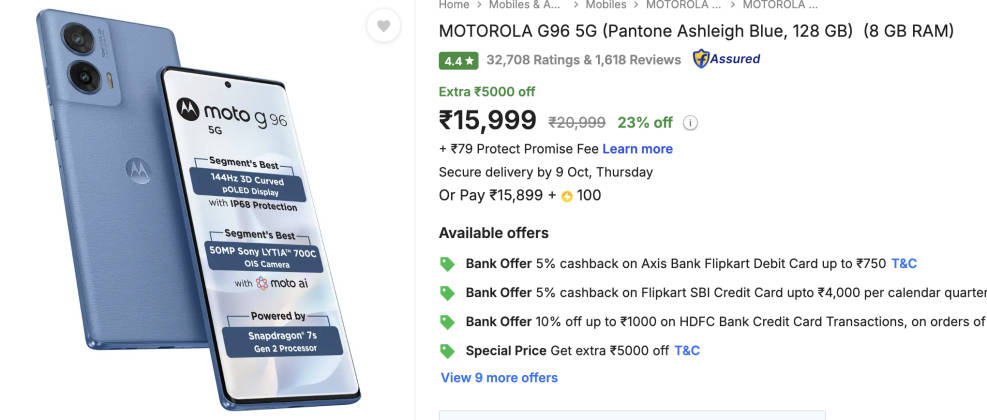Click the green tag icon beside SBI Credit Card offer
Viewport: 987px width, 420px height.
[448, 293]
